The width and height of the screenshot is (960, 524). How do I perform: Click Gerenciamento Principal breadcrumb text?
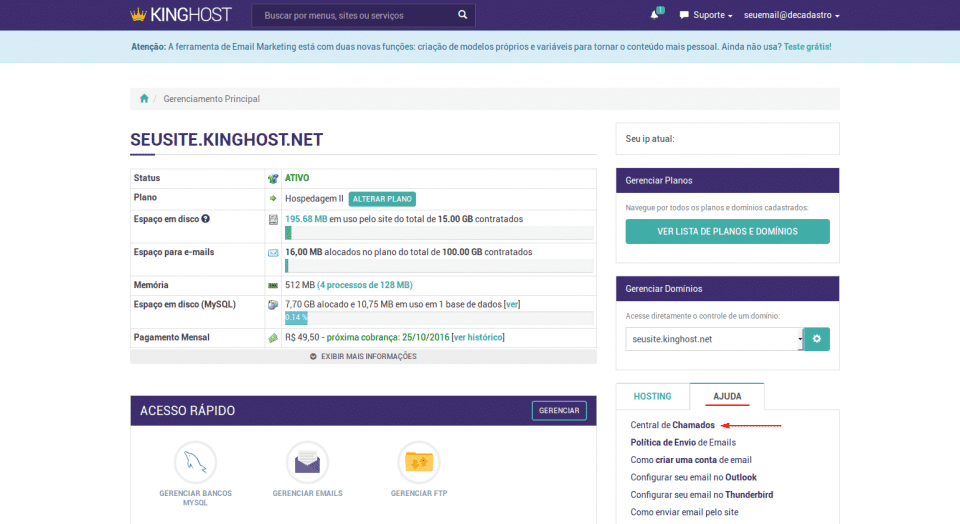tap(211, 99)
